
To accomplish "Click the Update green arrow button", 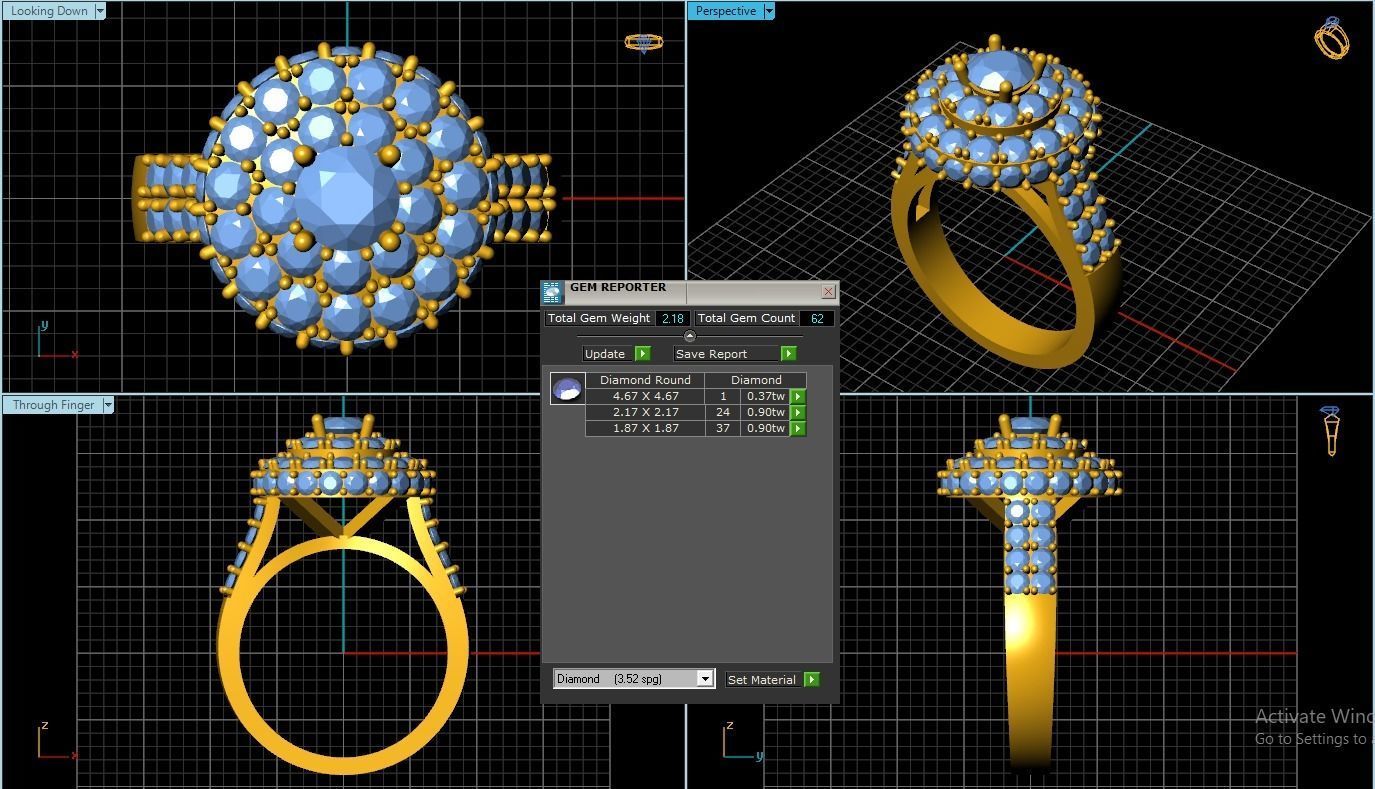I will (x=643, y=354).
